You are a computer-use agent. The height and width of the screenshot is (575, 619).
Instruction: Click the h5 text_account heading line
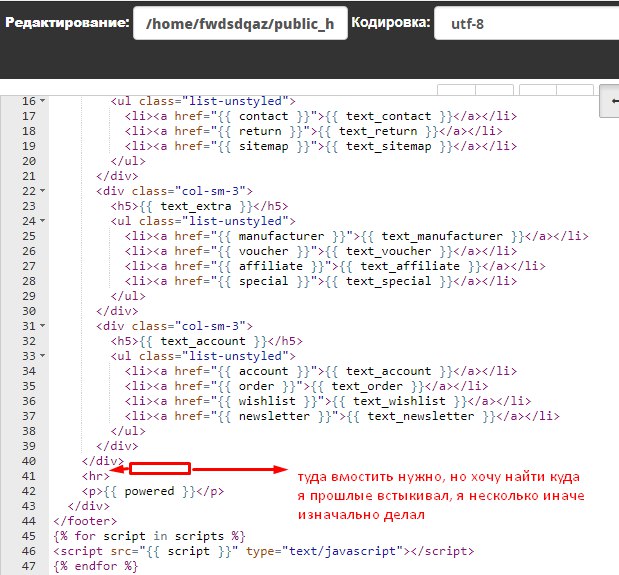[206, 341]
